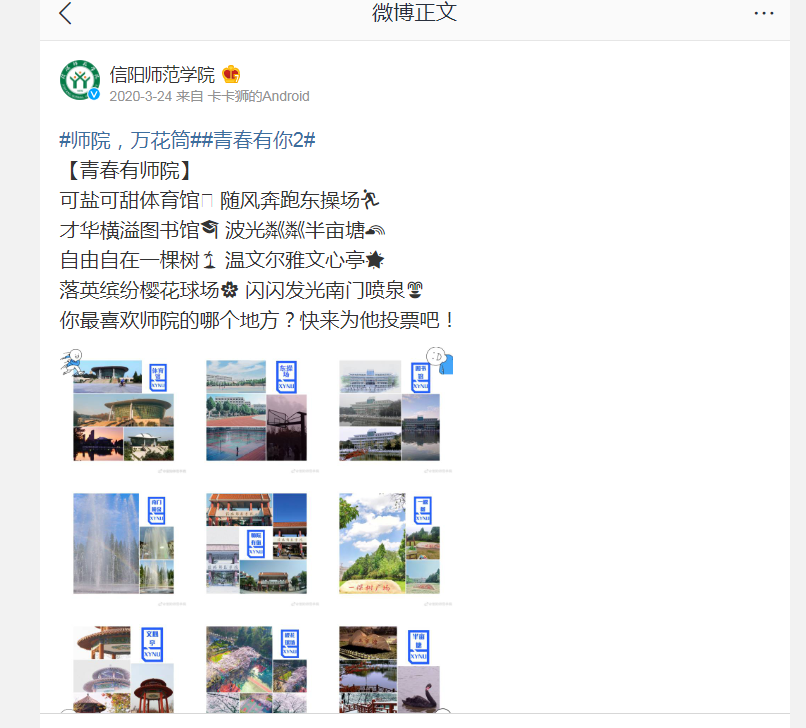
Task: View the 文心亭 pavilion photo collage
Action: (123, 668)
